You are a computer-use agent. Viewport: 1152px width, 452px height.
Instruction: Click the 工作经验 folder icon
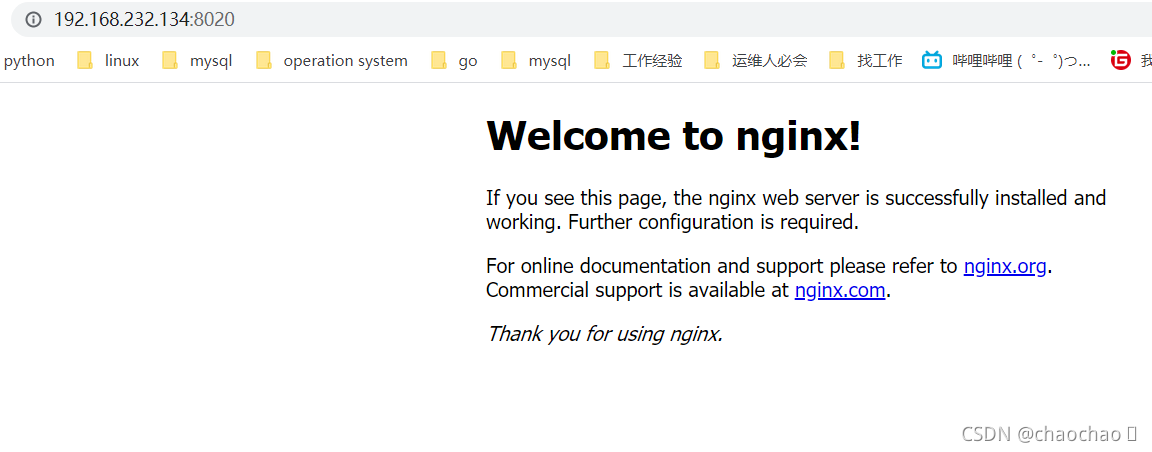pos(602,61)
